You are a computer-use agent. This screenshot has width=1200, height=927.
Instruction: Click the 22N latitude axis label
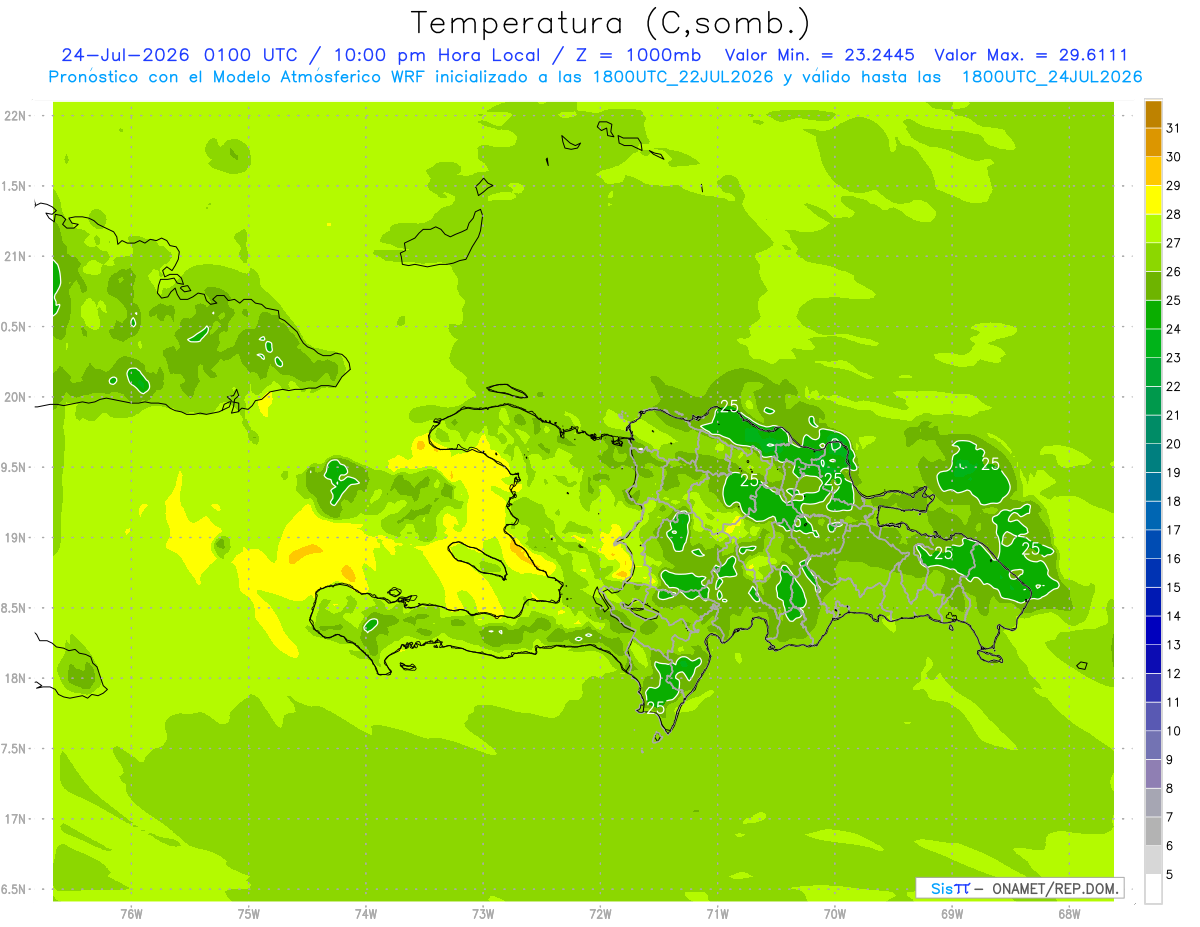(17, 116)
